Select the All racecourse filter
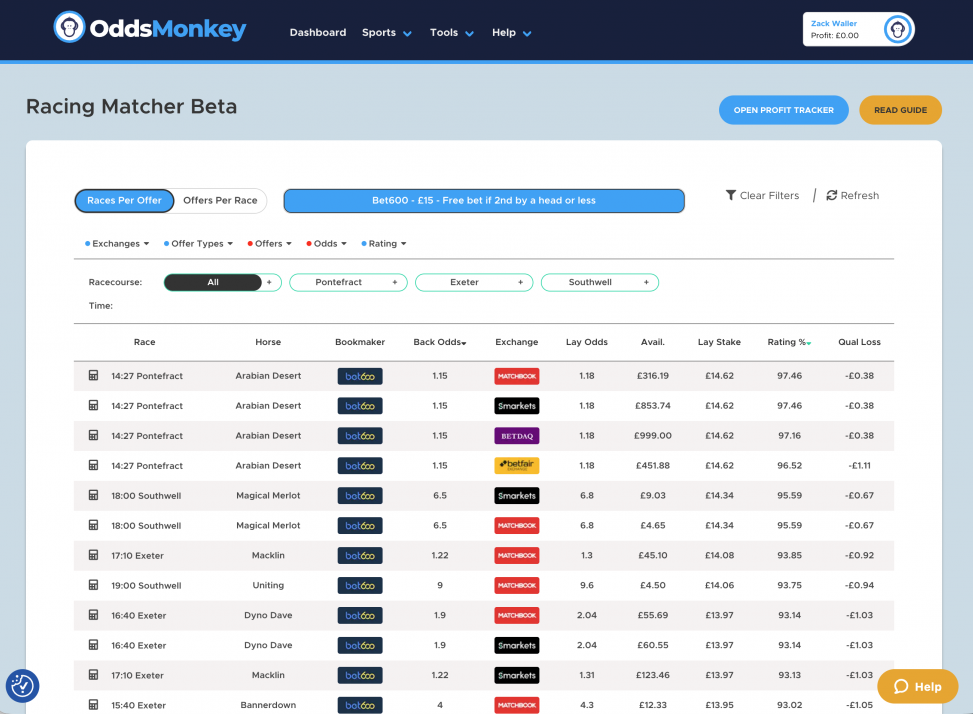 [x=213, y=282]
